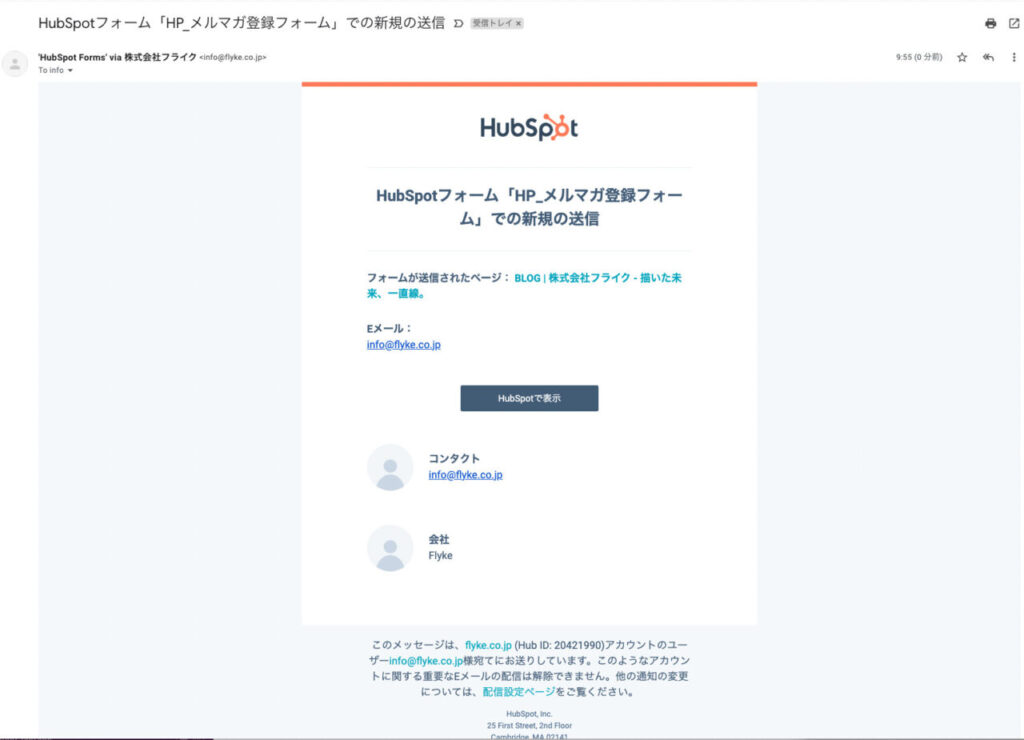Click the info@flyke.co.jp link under Eメール
This screenshot has height=740, width=1024.
[x=404, y=344]
